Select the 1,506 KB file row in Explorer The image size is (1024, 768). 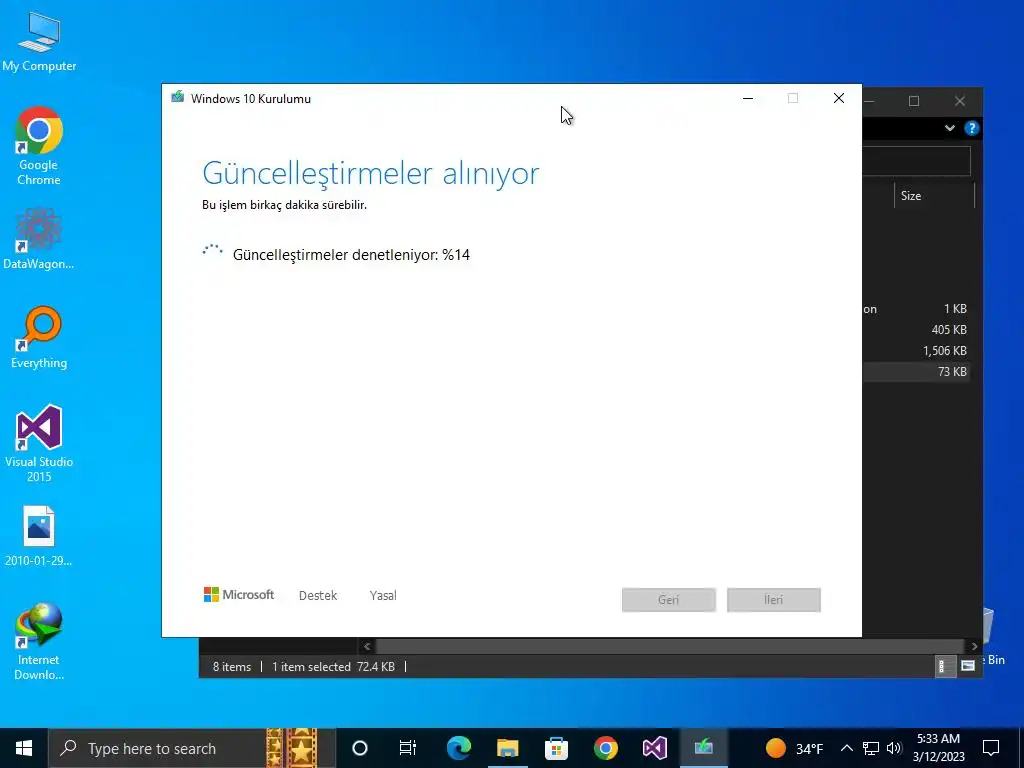point(916,351)
